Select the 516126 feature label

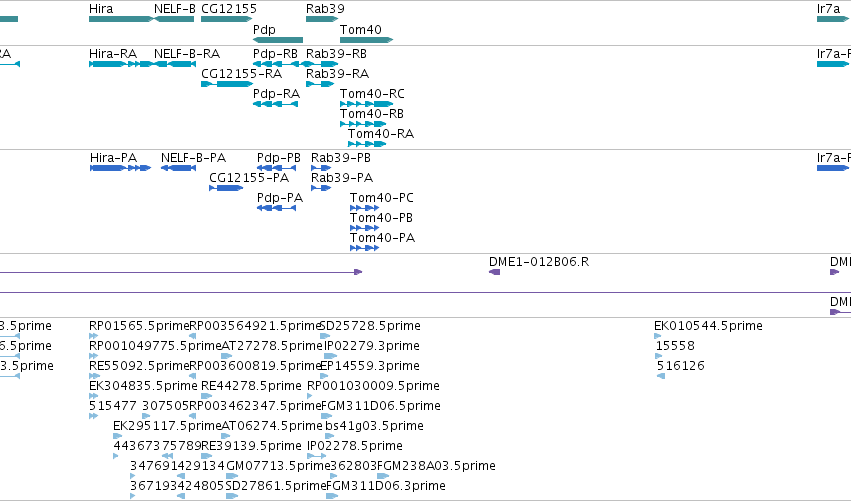pyautogui.click(x=681, y=366)
